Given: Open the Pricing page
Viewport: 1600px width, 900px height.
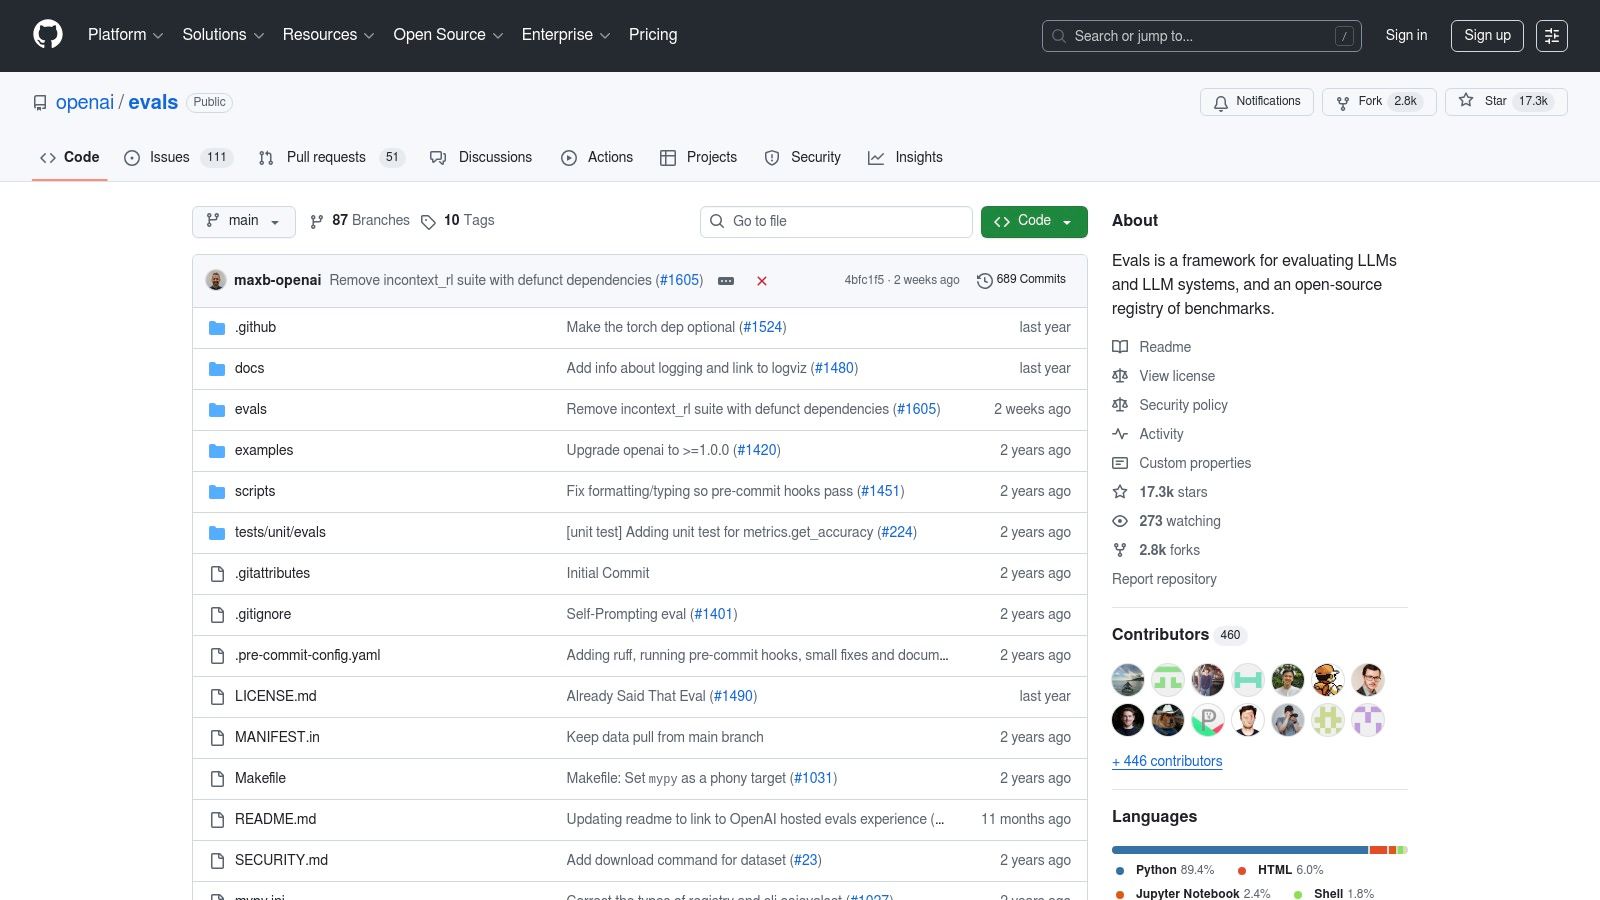Looking at the screenshot, I should [x=653, y=35].
